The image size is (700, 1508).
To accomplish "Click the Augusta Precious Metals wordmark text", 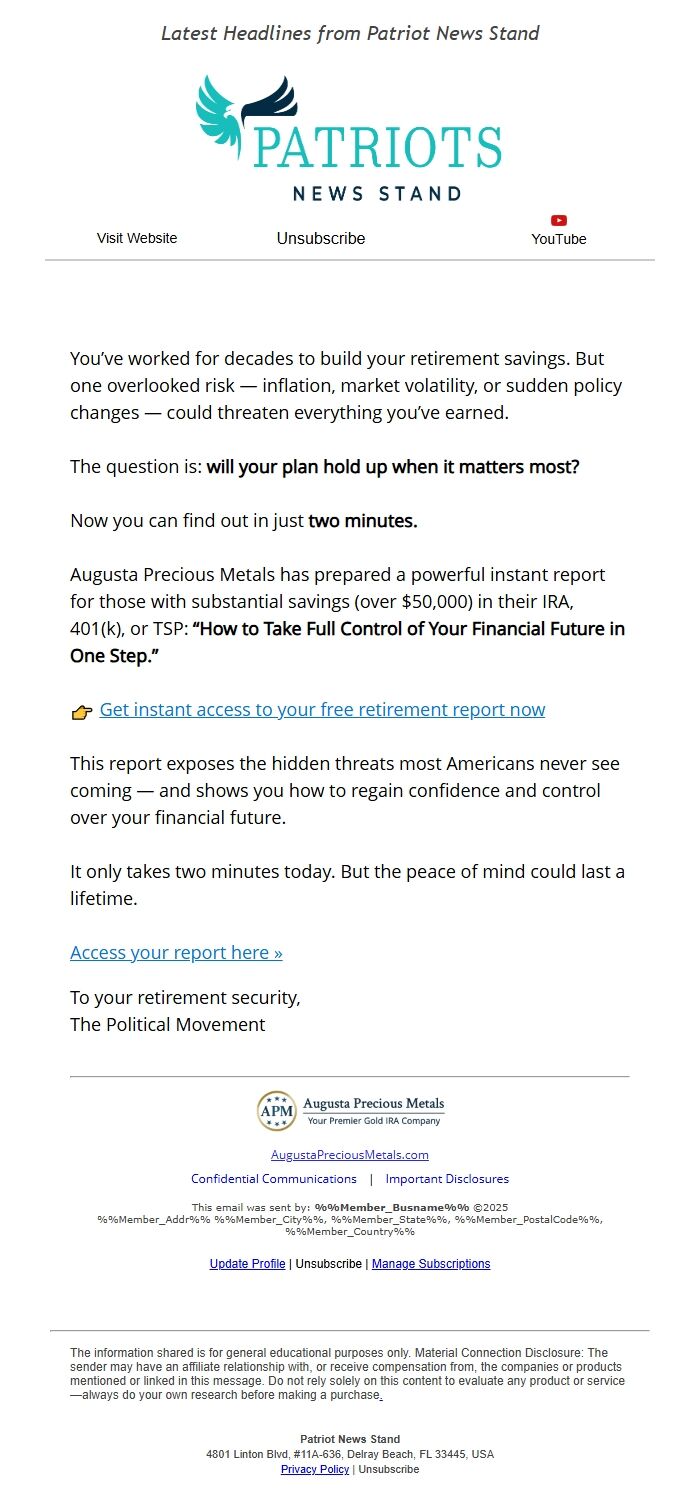I will click(x=374, y=1104).
